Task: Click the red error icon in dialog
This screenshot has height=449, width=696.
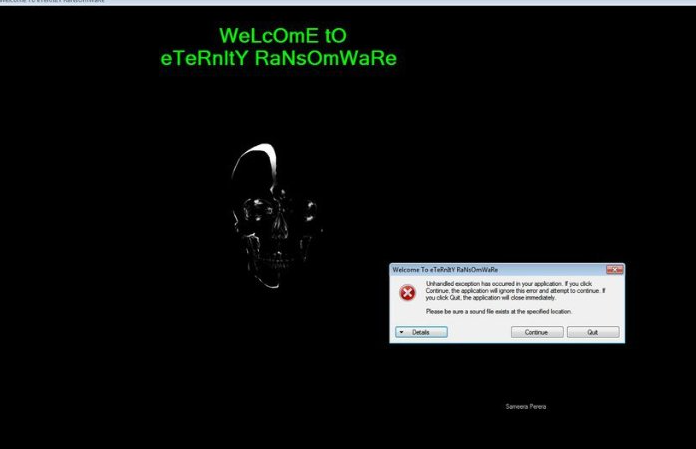Action: coord(407,293)
